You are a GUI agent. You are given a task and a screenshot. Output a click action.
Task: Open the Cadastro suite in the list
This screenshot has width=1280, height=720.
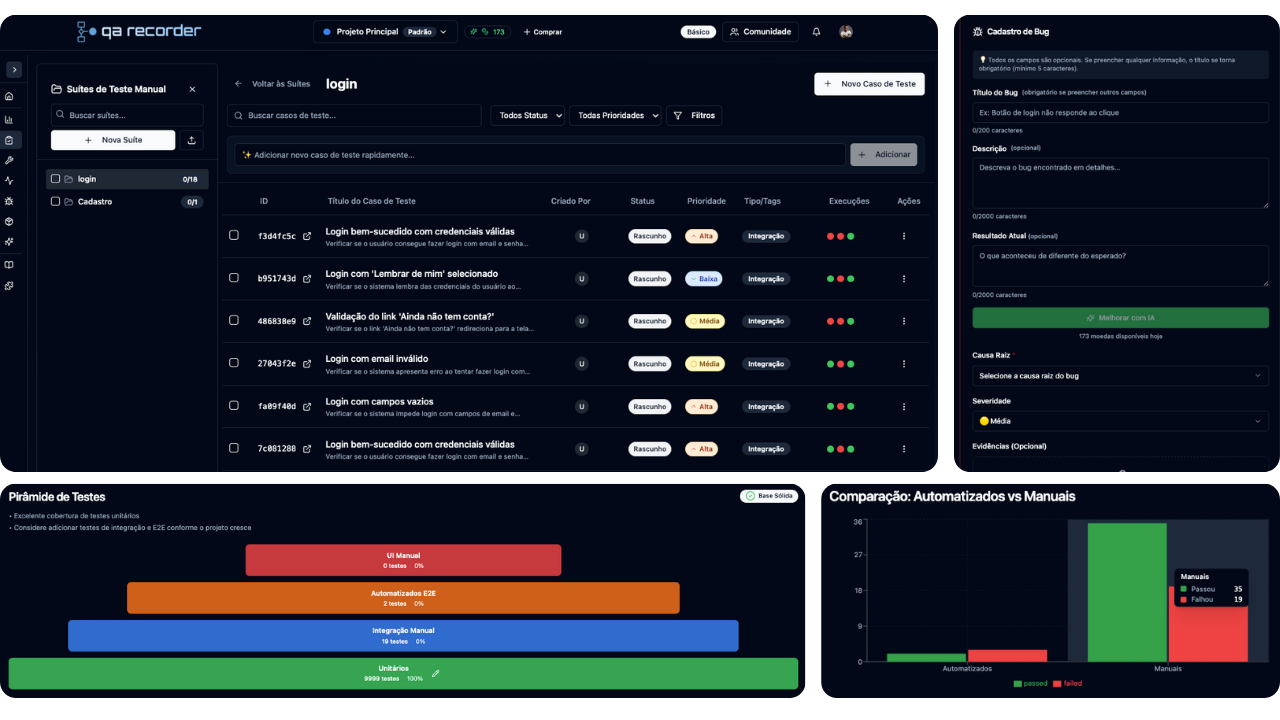127,201
